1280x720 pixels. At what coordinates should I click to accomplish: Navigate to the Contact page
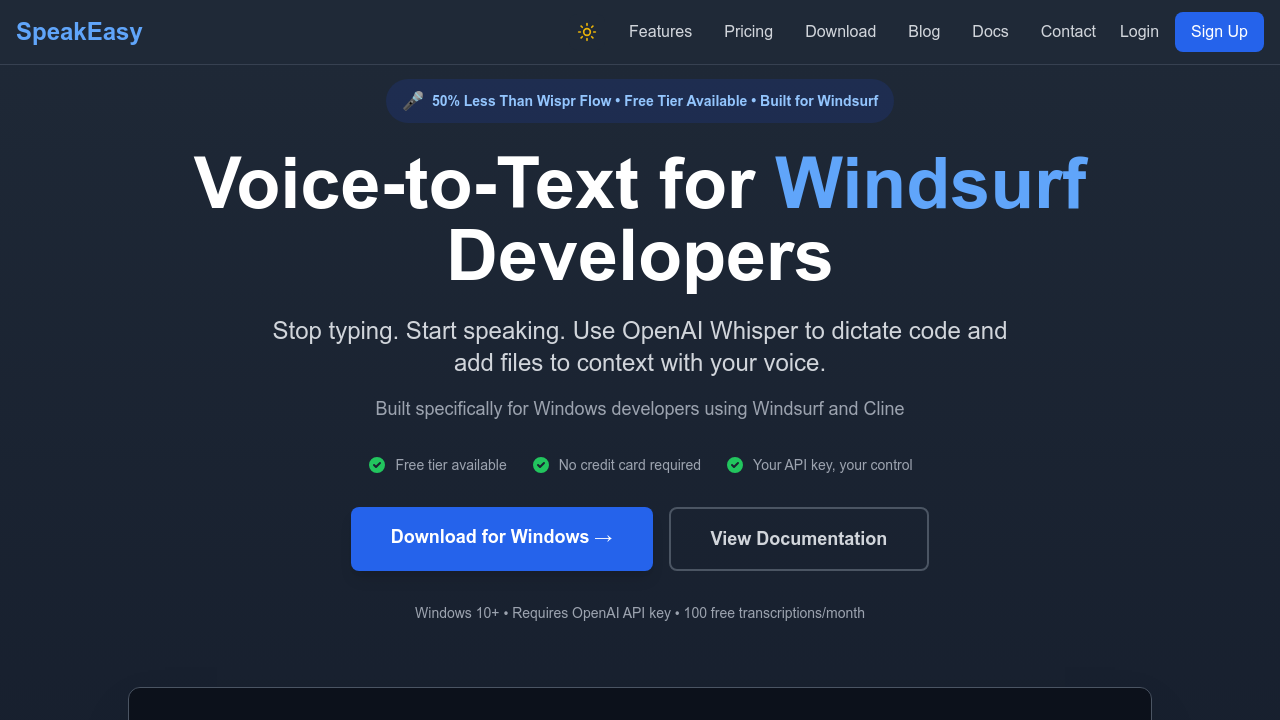tap(1068, 32)
